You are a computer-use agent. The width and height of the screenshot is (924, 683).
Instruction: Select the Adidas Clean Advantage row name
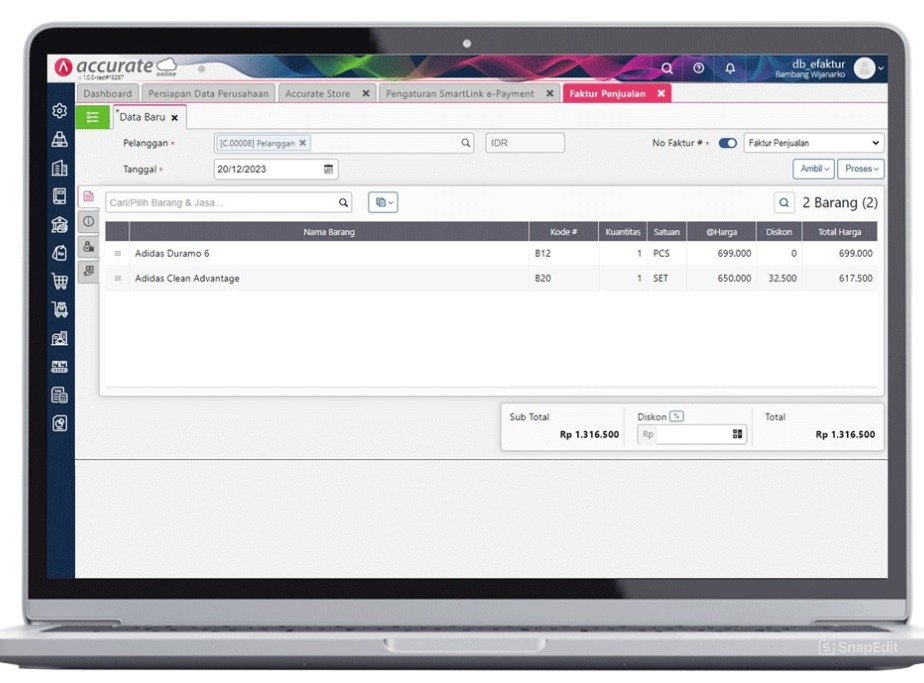point(187,278)
